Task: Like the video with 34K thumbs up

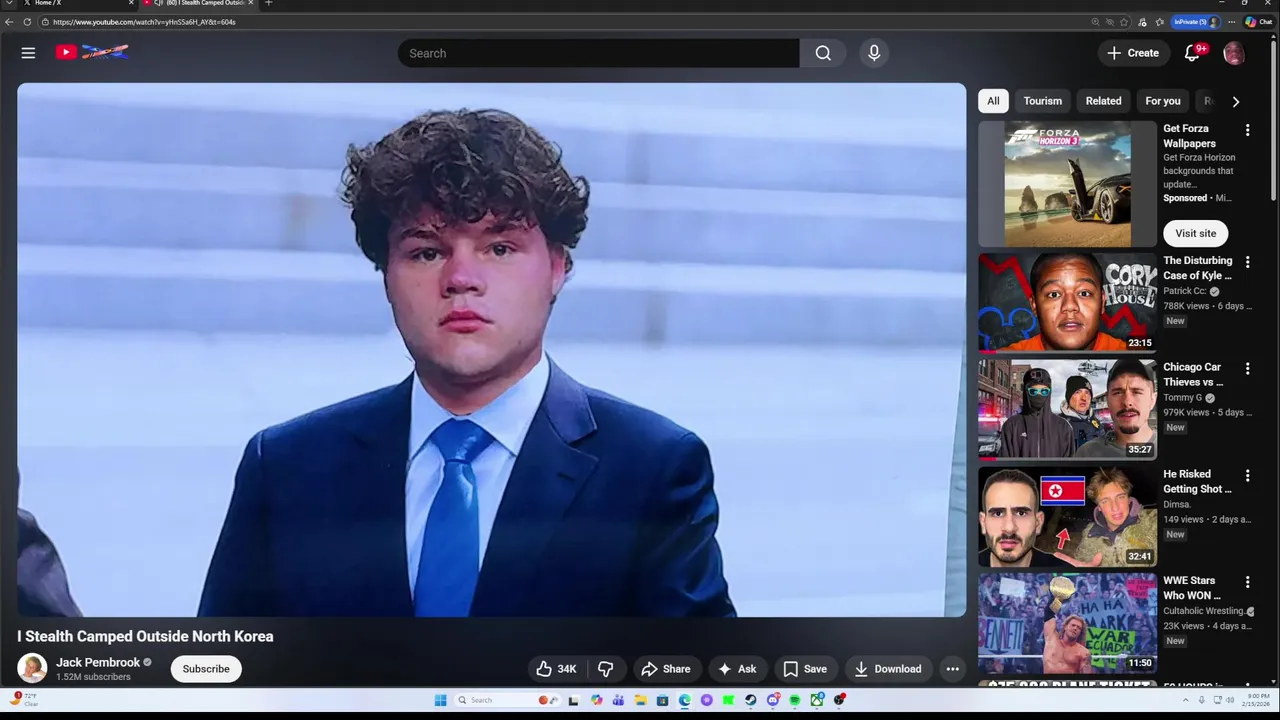Action: tap(556, 669)
